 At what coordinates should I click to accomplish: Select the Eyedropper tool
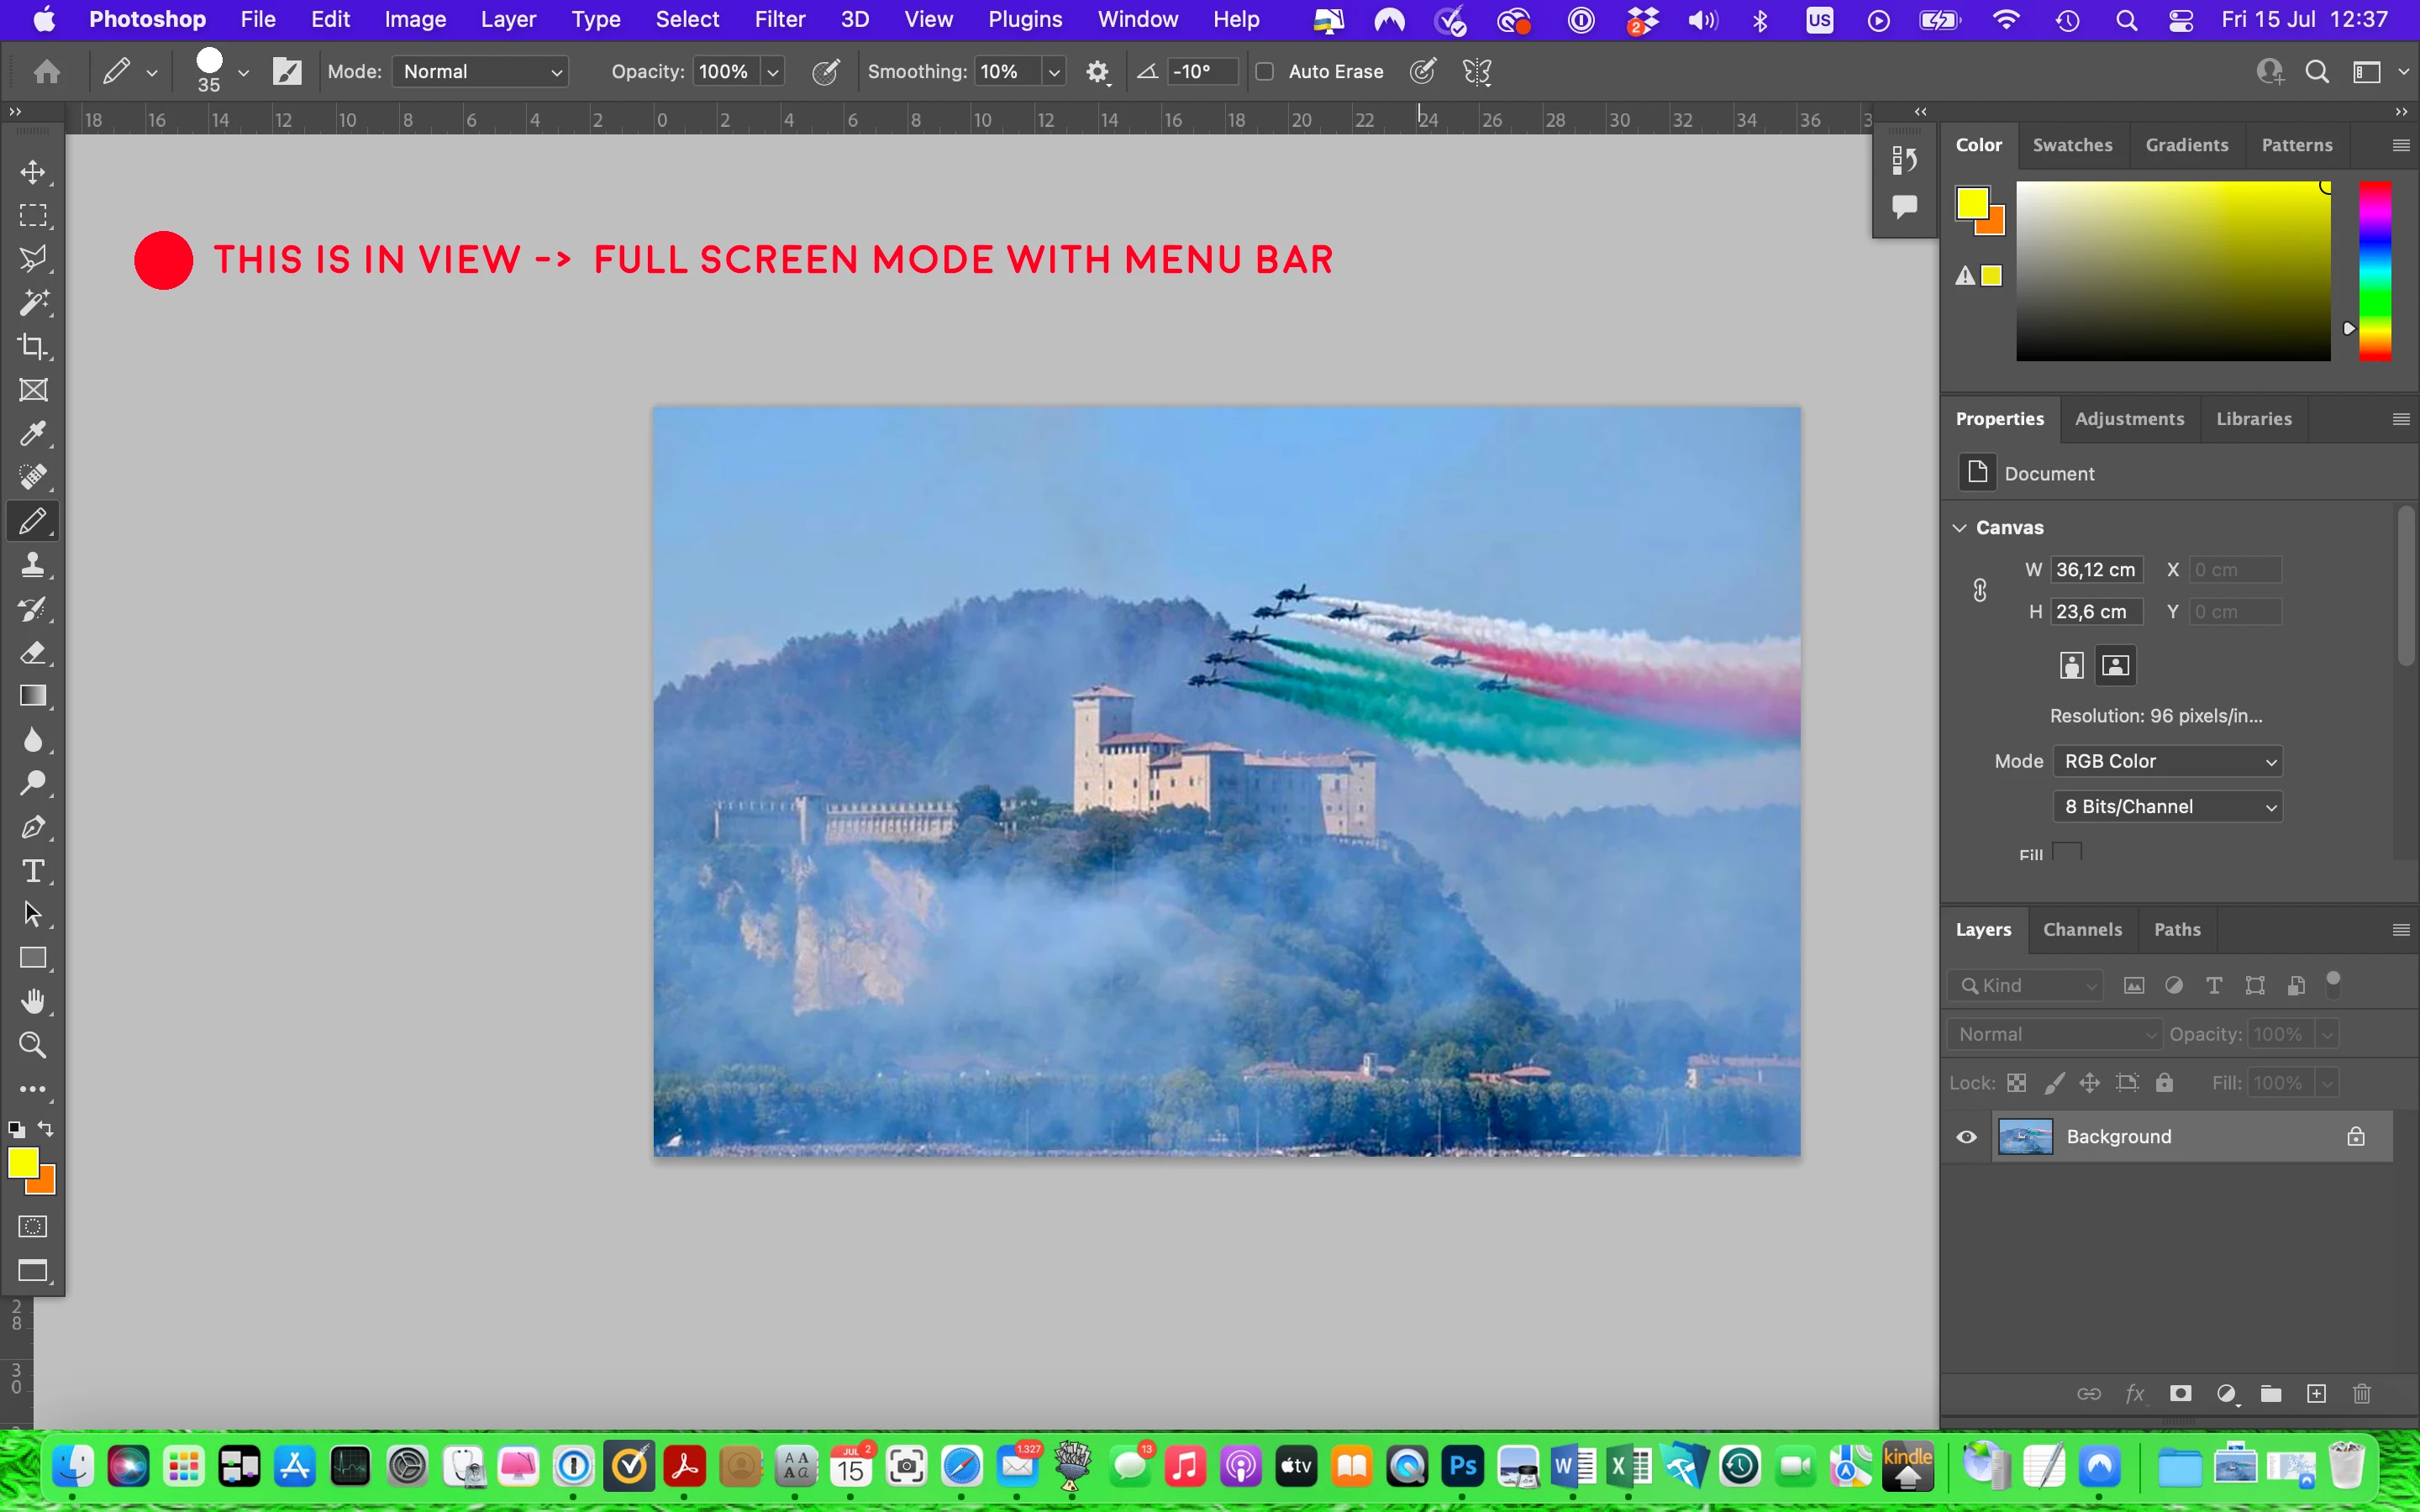[33, 433]
